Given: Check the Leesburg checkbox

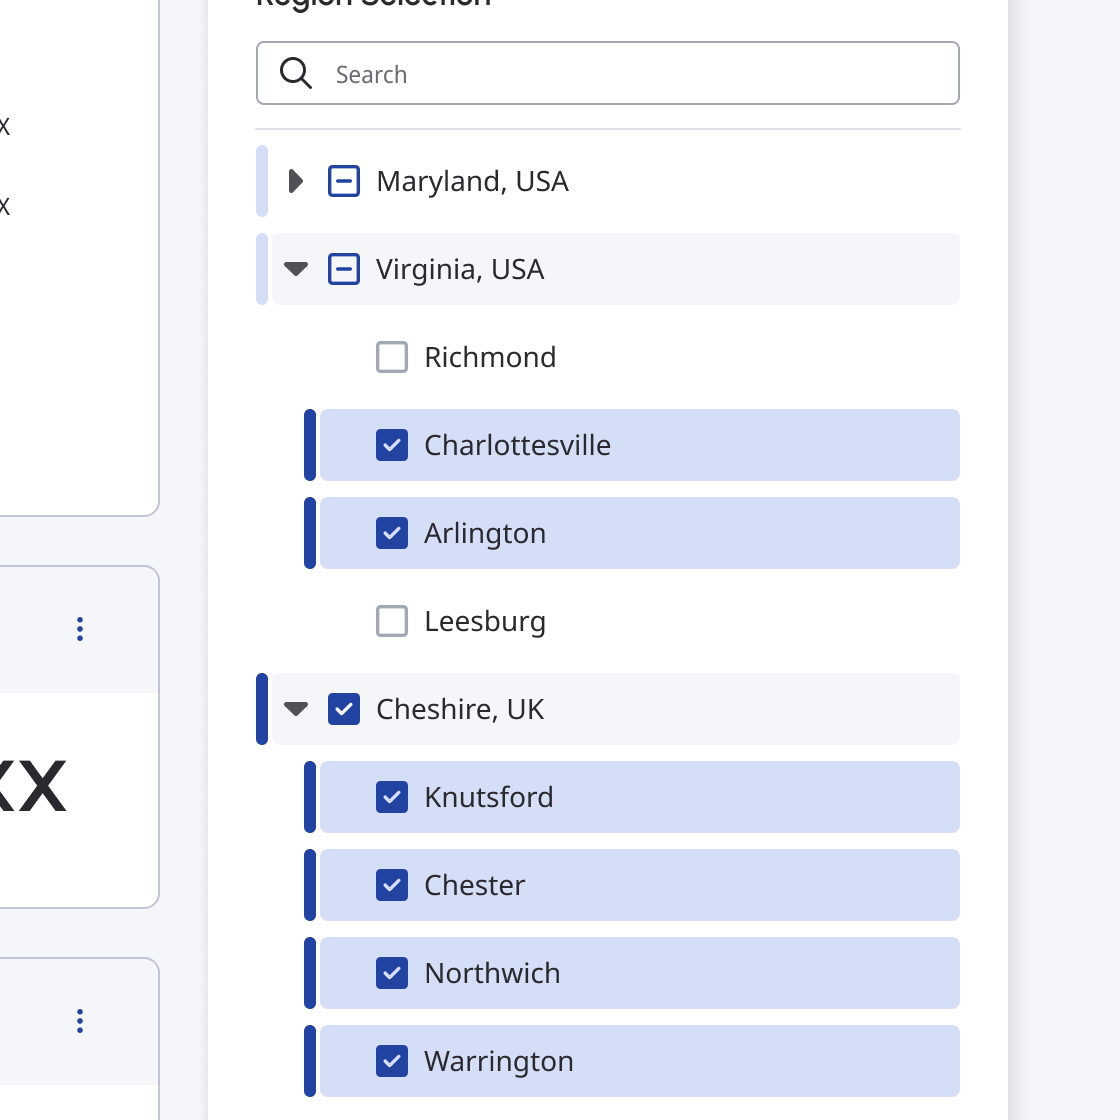Looking at the screenshot, I should [392, 621].
